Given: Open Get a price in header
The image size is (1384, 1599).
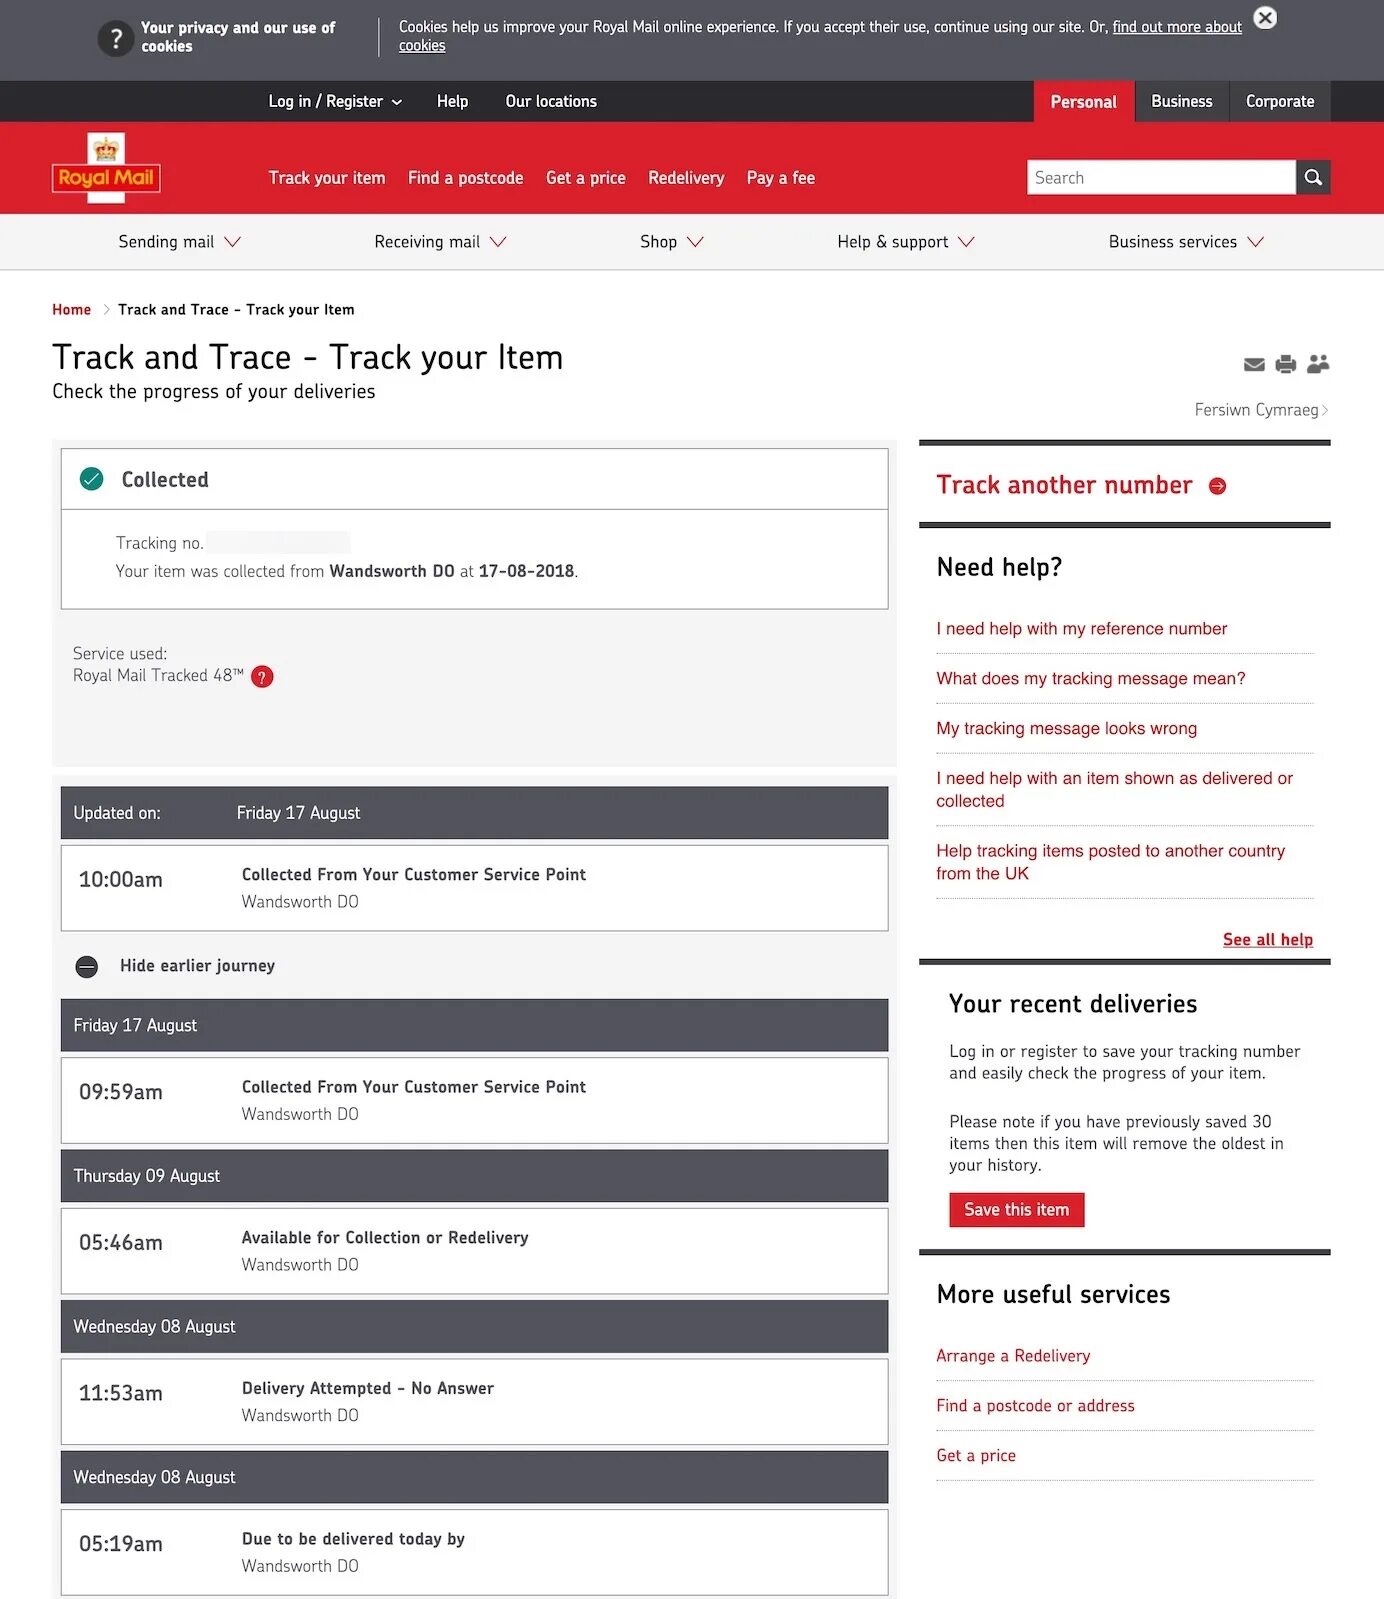Looking at the screenshot, I should (586, 178).
